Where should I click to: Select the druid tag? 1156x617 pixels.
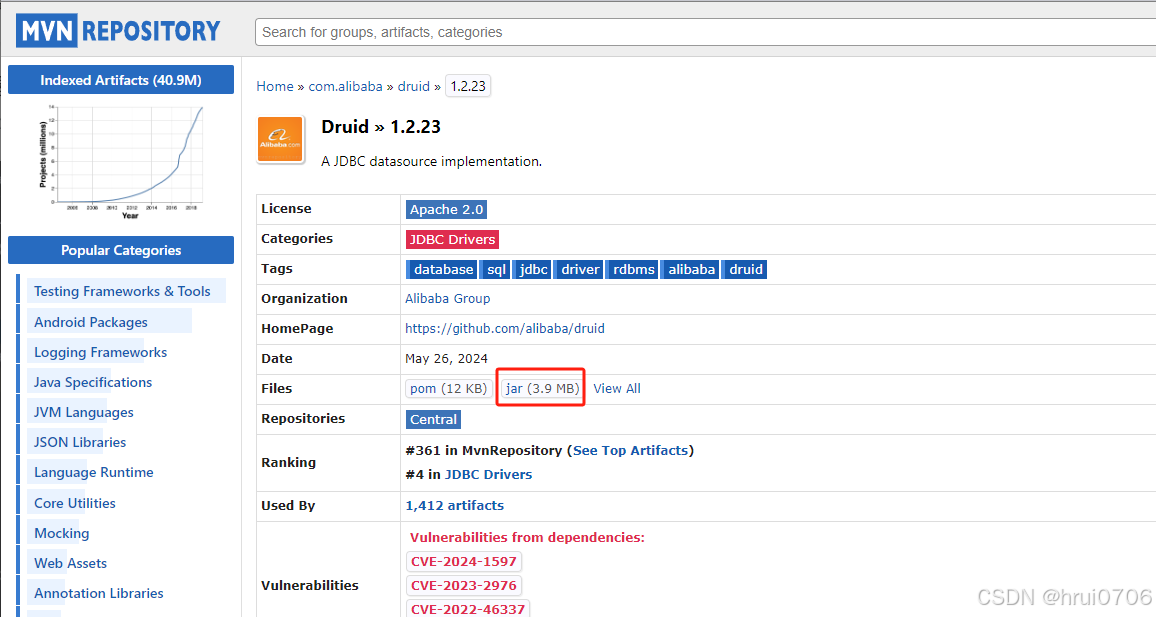[745, 270]
